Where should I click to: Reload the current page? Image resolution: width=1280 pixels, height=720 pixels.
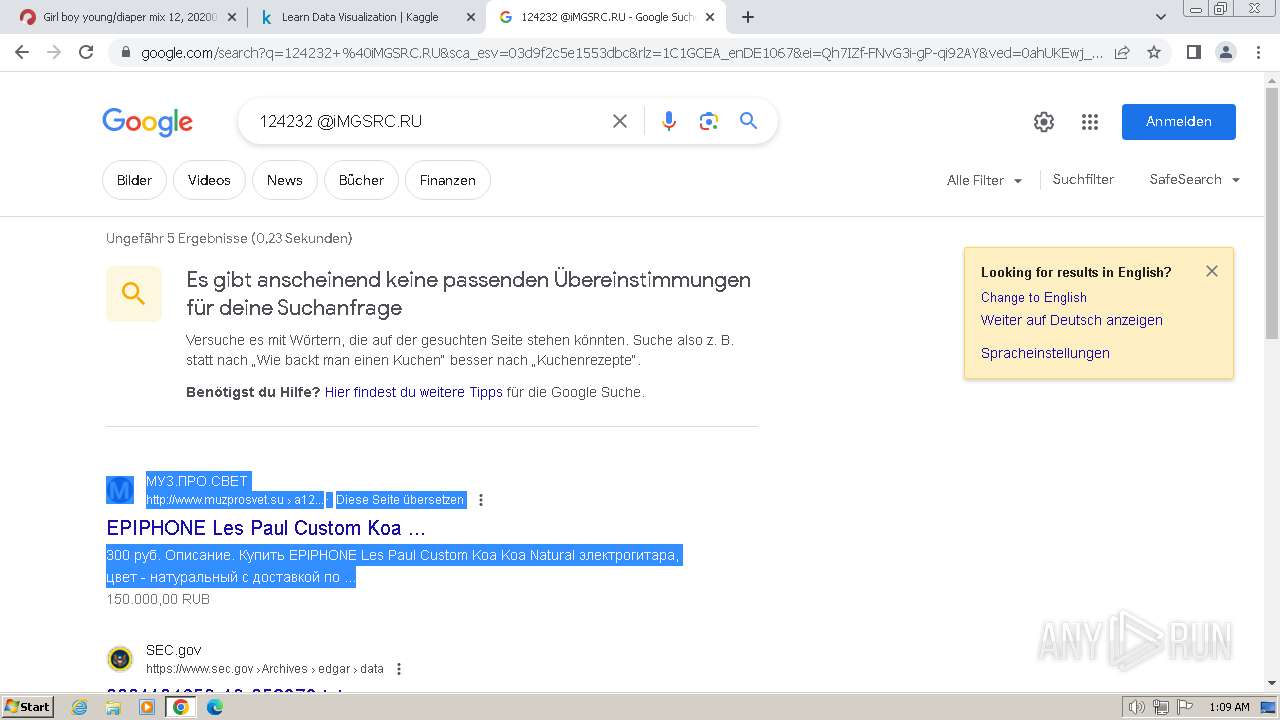[86, 52]
